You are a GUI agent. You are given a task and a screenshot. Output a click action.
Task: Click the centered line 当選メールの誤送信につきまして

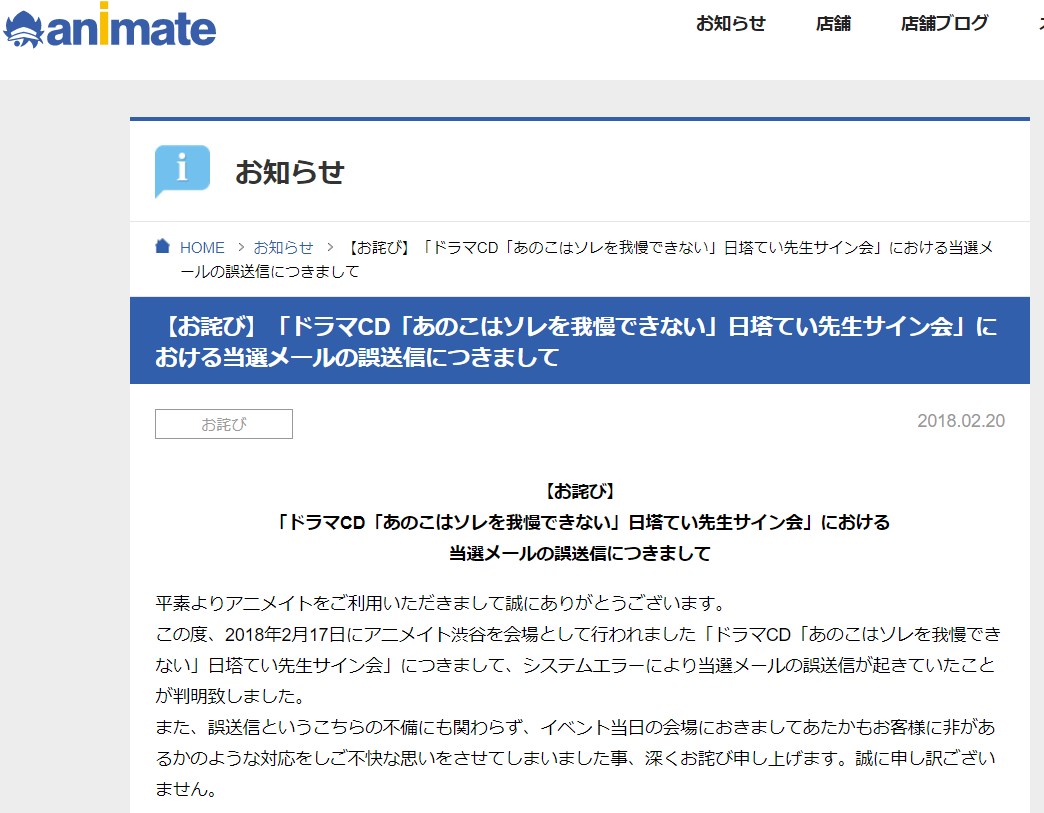point(579,553)
